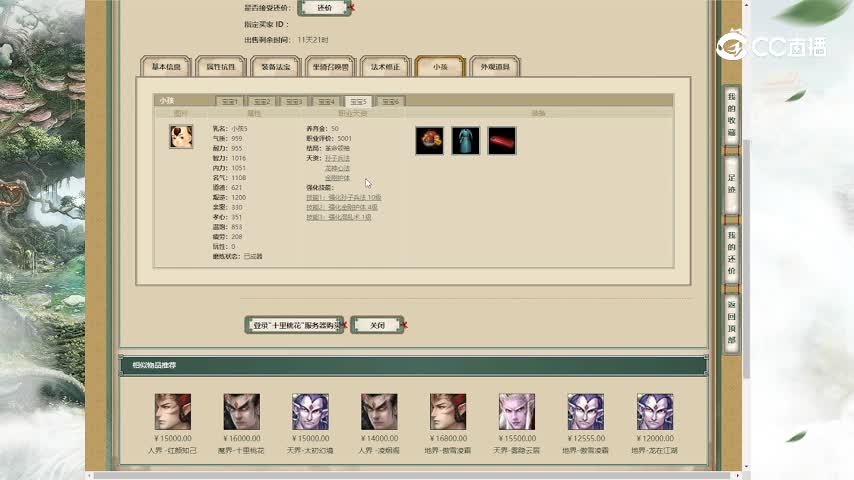The width and height of the screenshot is (854, 480).
Task: Click the price text ¥12555.00
Action: tap(586, 438)
